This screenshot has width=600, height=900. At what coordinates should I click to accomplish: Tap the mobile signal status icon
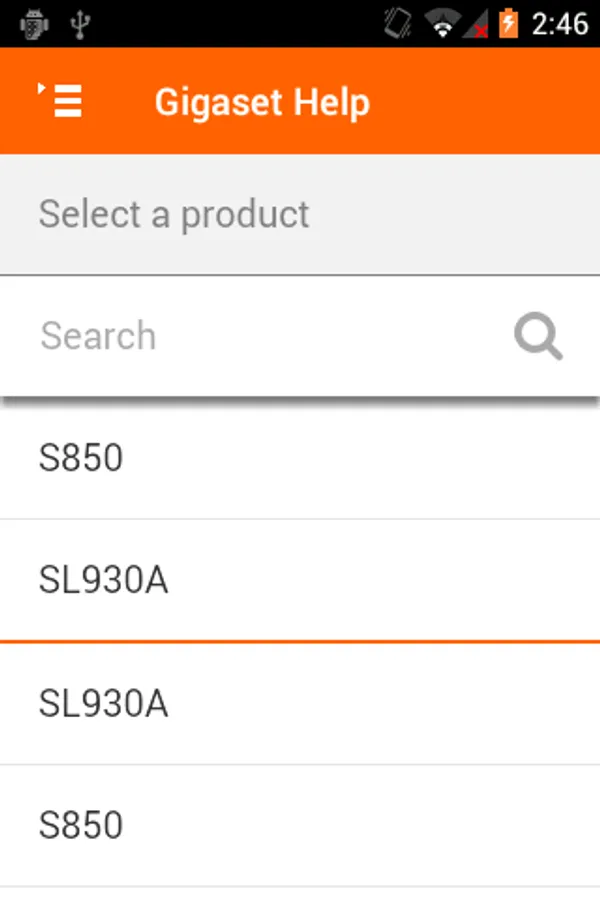click(x=476, y=23)
